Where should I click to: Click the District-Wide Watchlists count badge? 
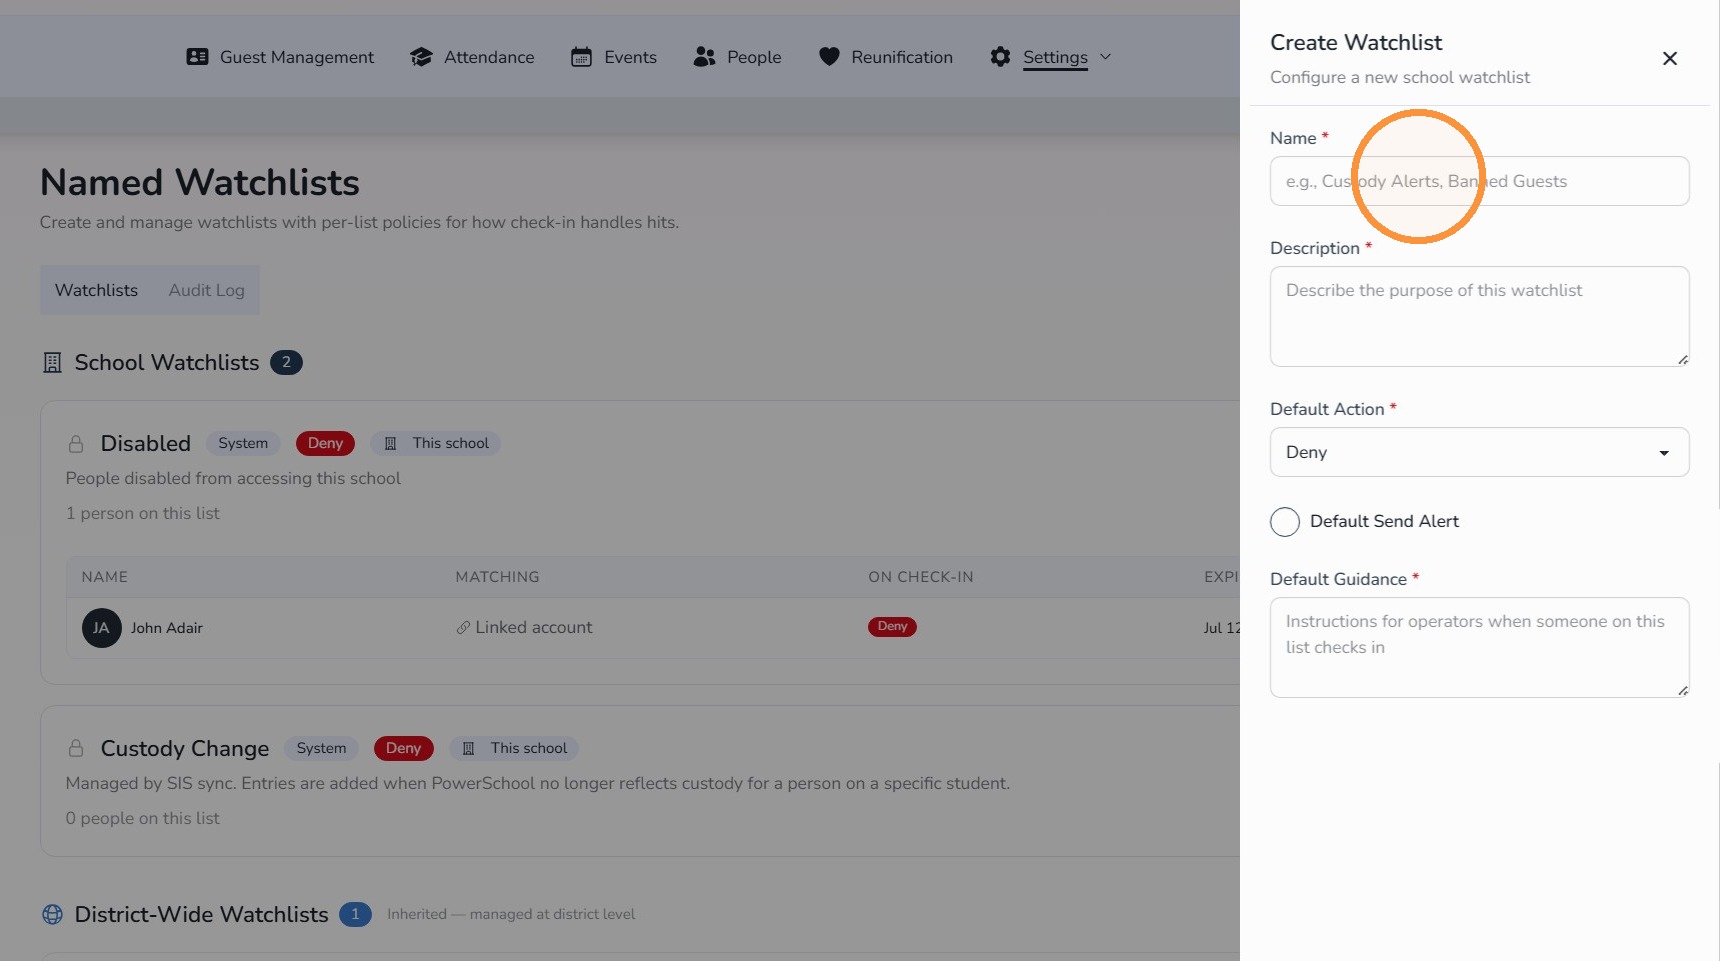(x=355, y=915)
